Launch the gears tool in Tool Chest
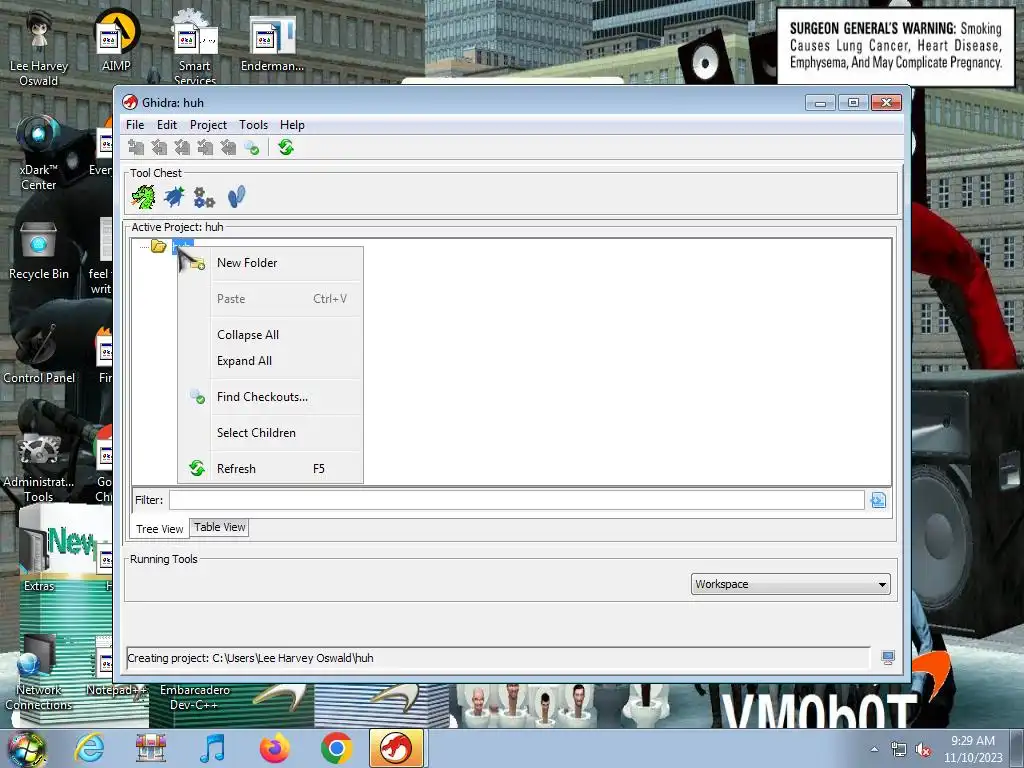The image size is (1024, 768). pyautogui.click(x=204, y=197)
